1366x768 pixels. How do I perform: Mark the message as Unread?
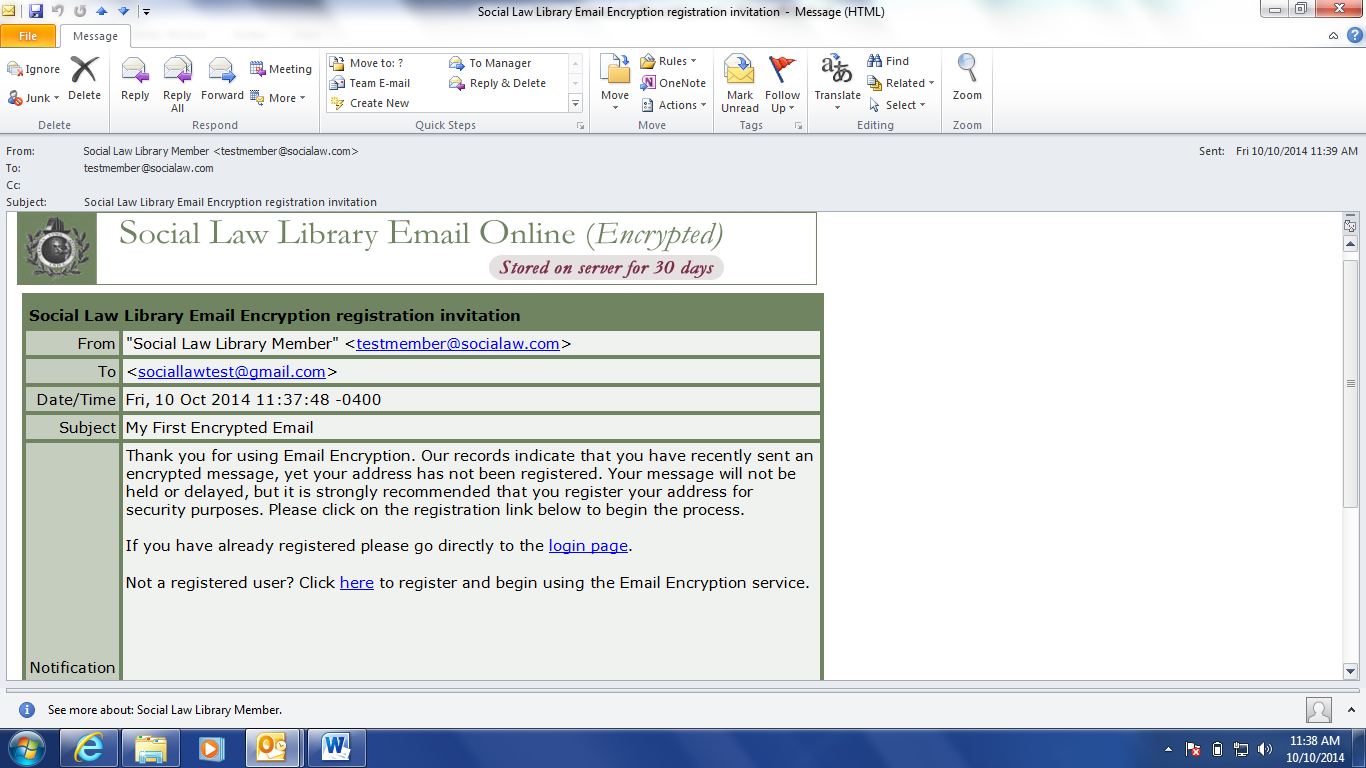pos(740,85)
